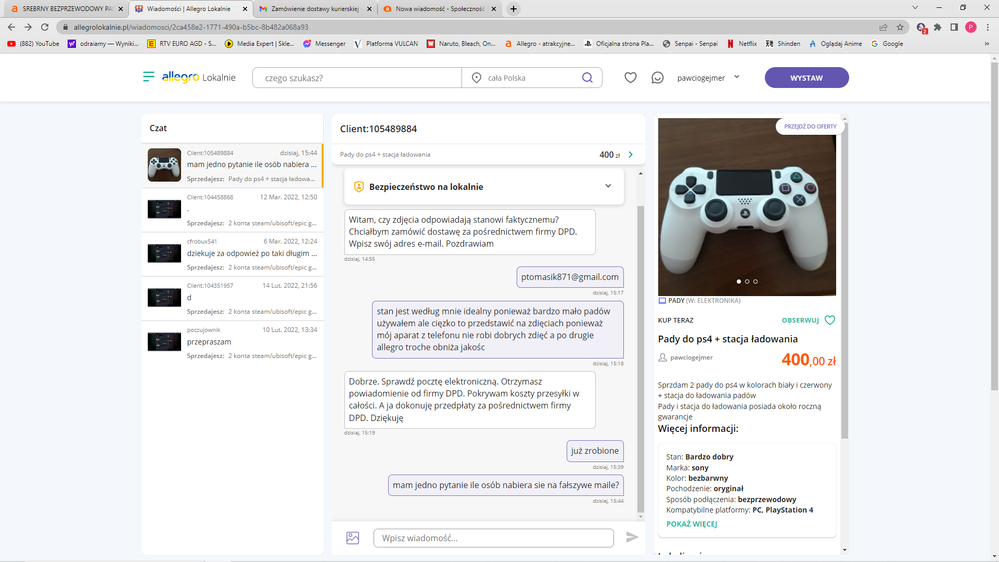This screenshot has height=562, width=999.
Task: Click the white controller product image
Action: (x=747, y=206)
